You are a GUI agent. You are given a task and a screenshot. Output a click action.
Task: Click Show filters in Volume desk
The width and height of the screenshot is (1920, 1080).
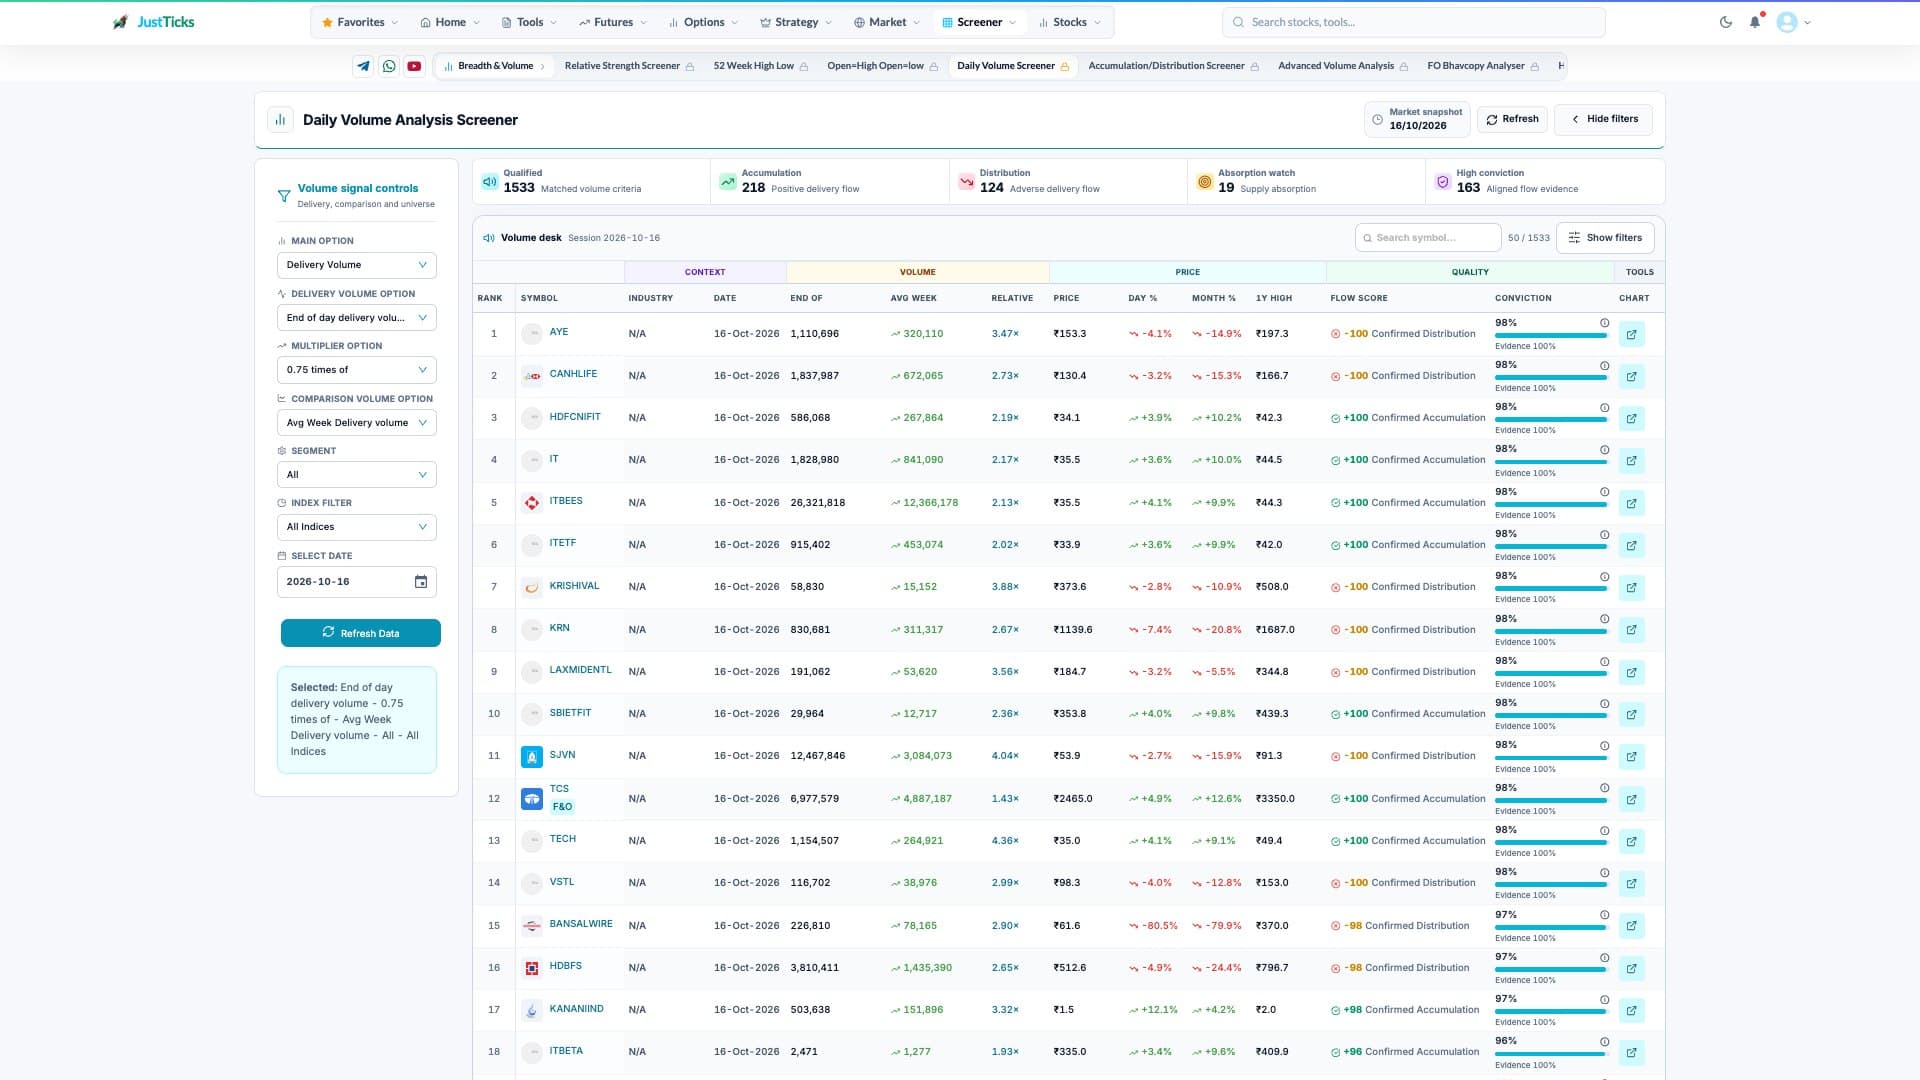point(1605,238)
